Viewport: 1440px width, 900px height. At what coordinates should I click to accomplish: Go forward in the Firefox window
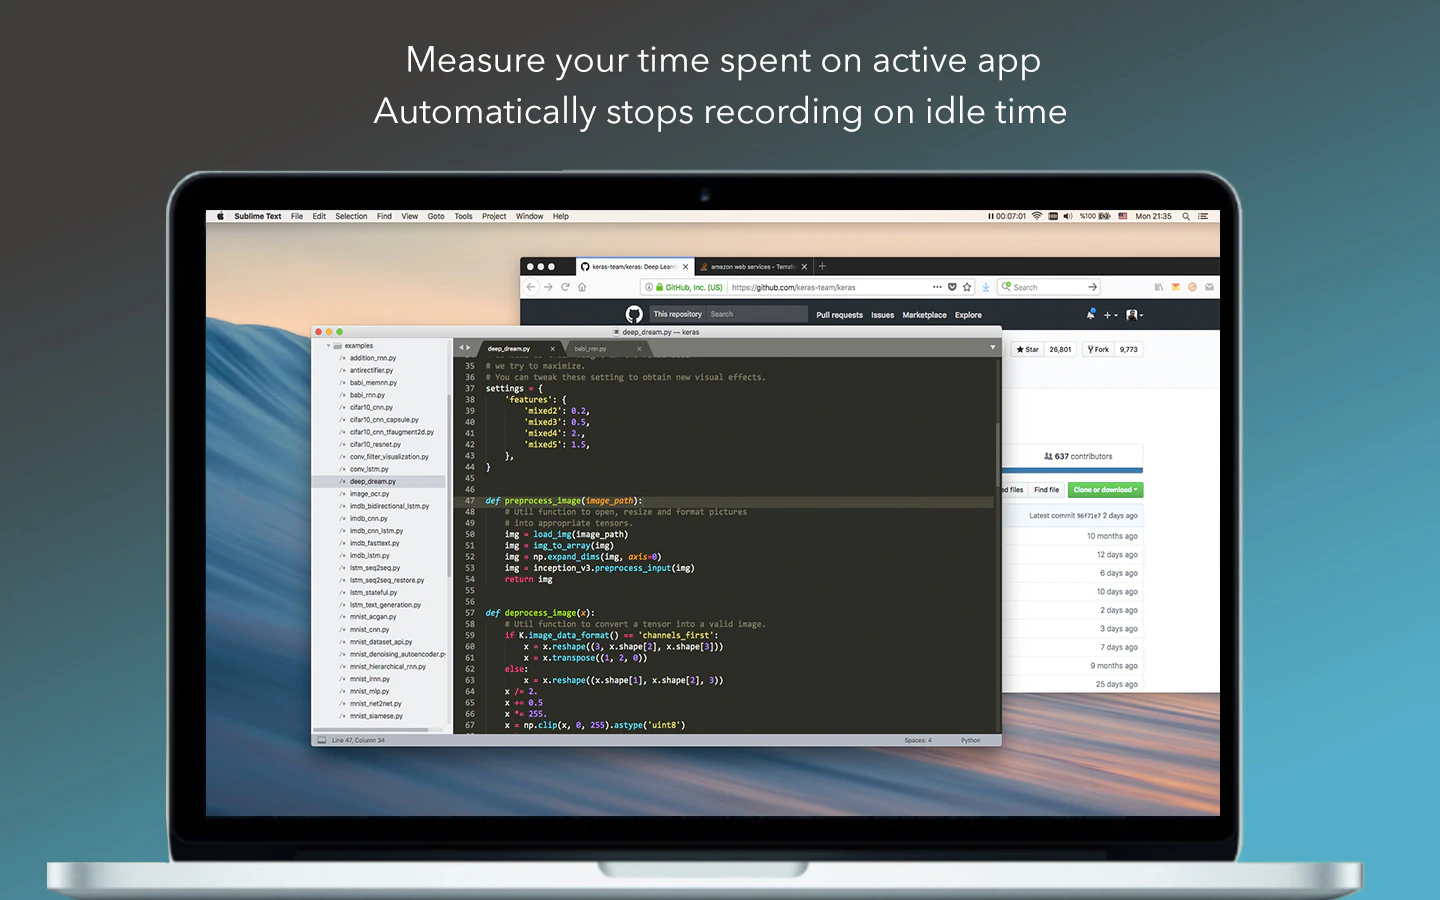pos(548,287)
